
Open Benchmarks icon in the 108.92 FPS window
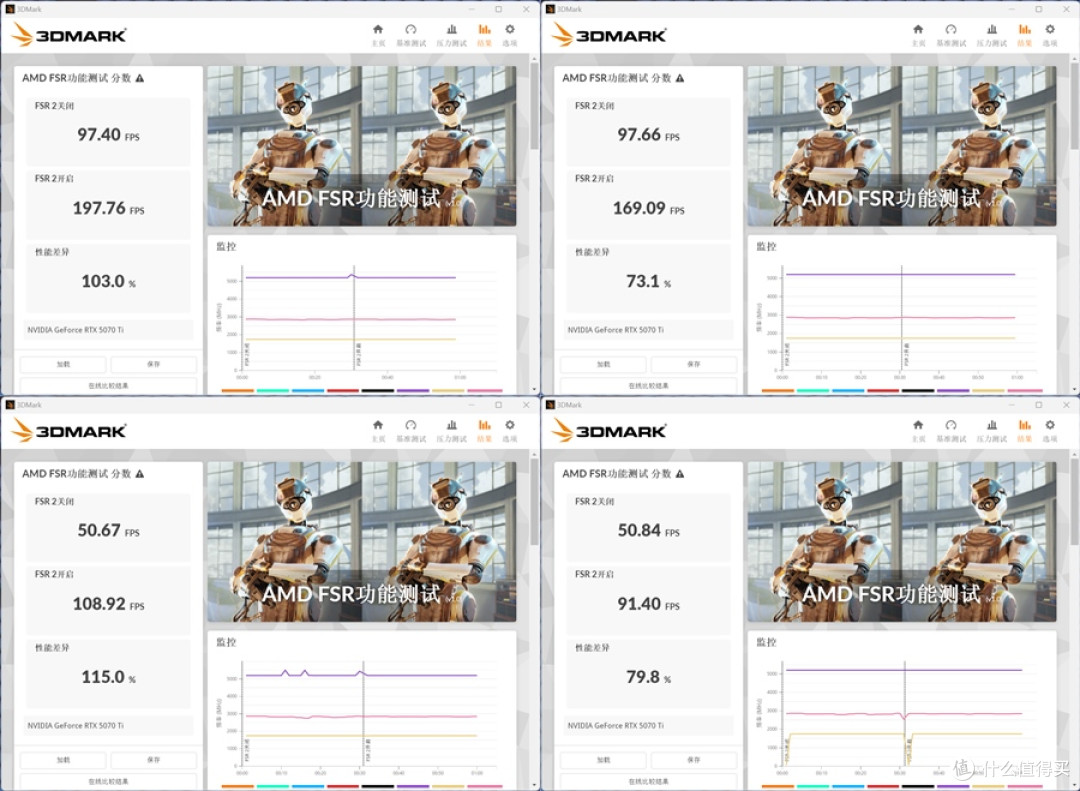(x=411, y=430)
